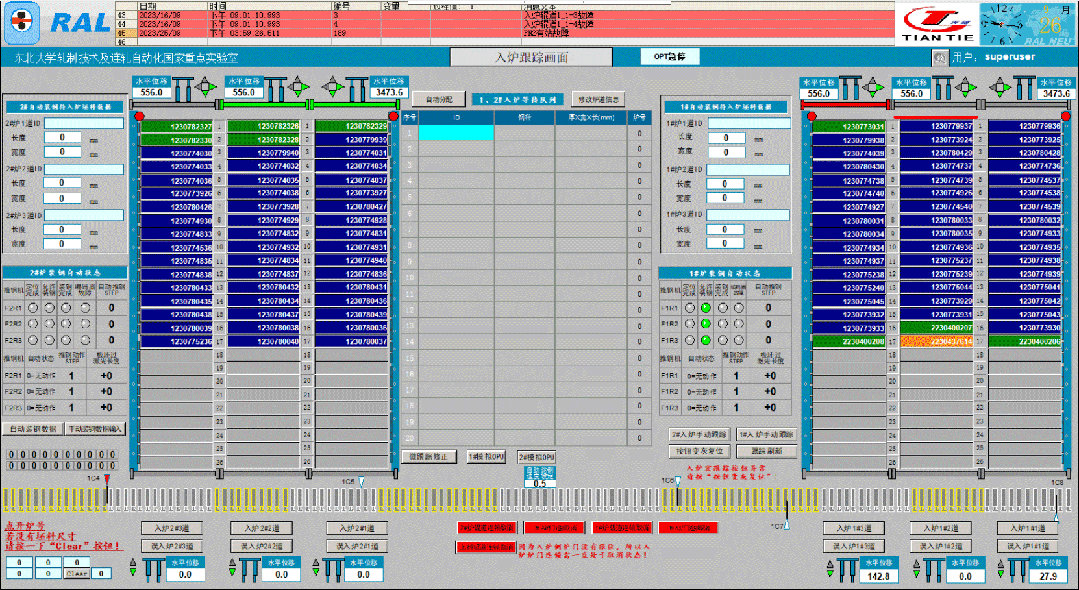Screen dimensions: 1079x590
Task: Click pusher icon next to leftmost 556.0 value
Action: (182, 88)
